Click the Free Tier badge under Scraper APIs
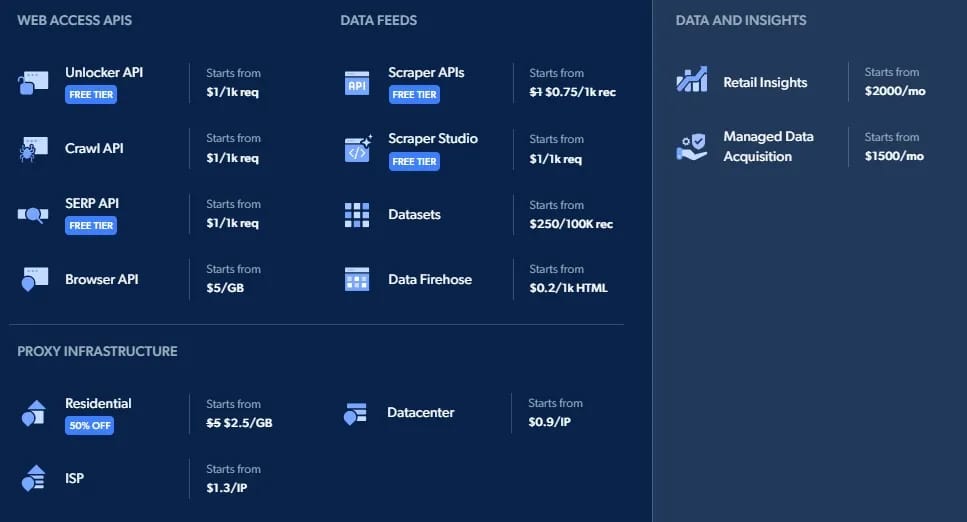The height and width of the screenshot is (522, 967). click(414, 94)
